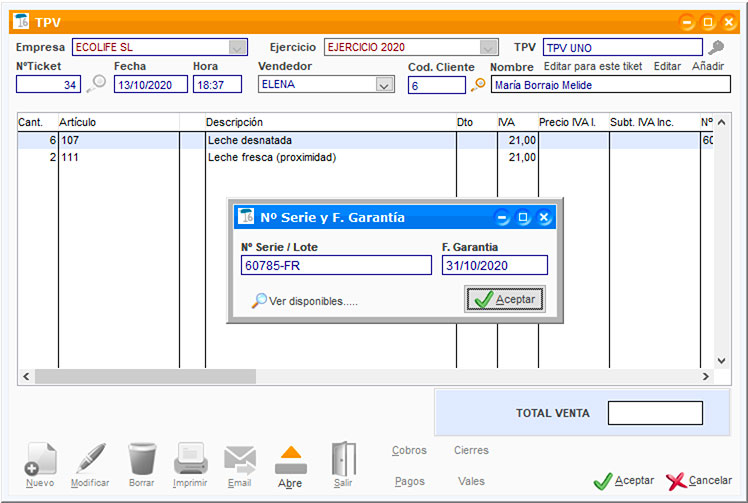
Task: Click Aceptar at bottom of TPV window
Action: click(x=624, y=481)
